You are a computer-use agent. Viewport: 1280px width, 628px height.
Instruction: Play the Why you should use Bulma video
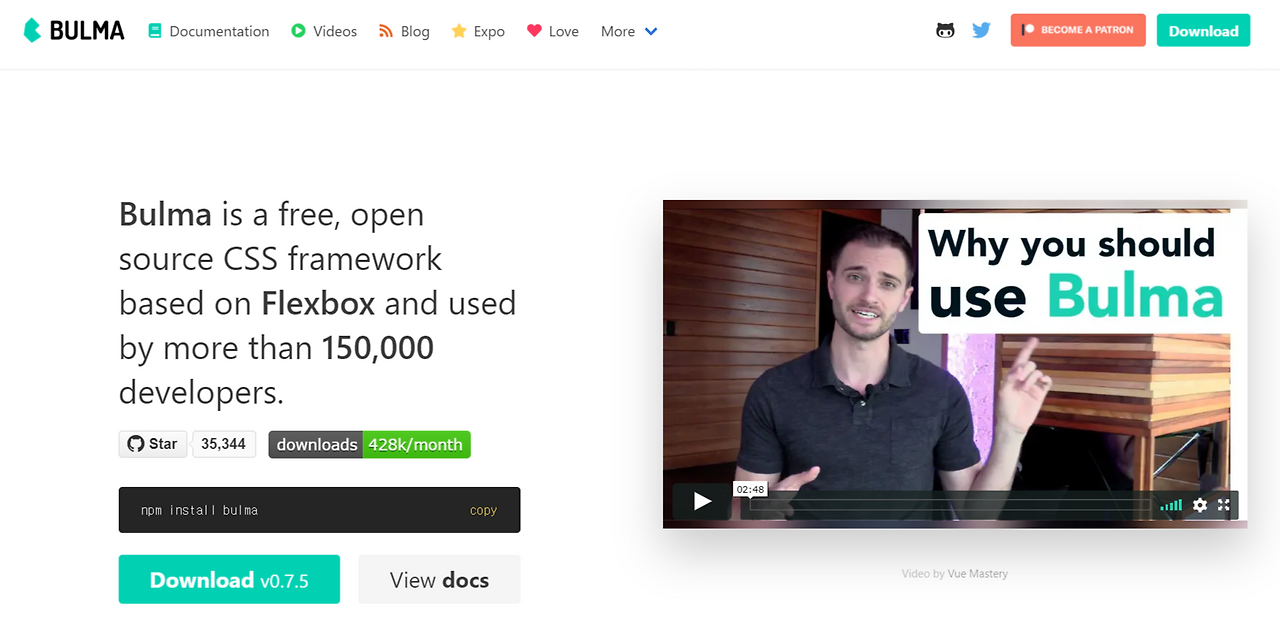coord(703,501)
